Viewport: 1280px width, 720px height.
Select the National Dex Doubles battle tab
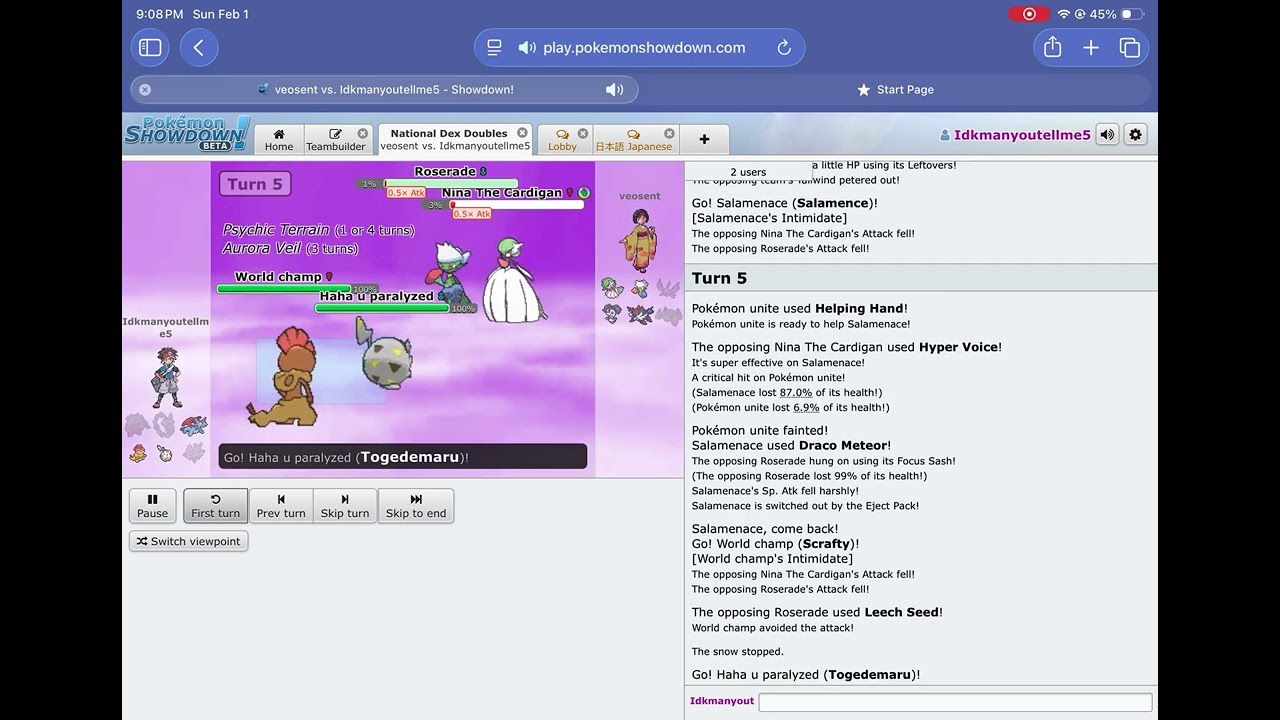[x=455, y=140]
